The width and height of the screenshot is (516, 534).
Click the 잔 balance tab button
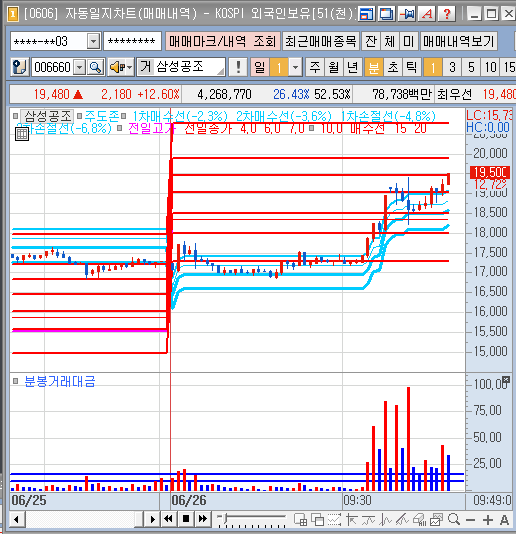(x=371, y=41)
